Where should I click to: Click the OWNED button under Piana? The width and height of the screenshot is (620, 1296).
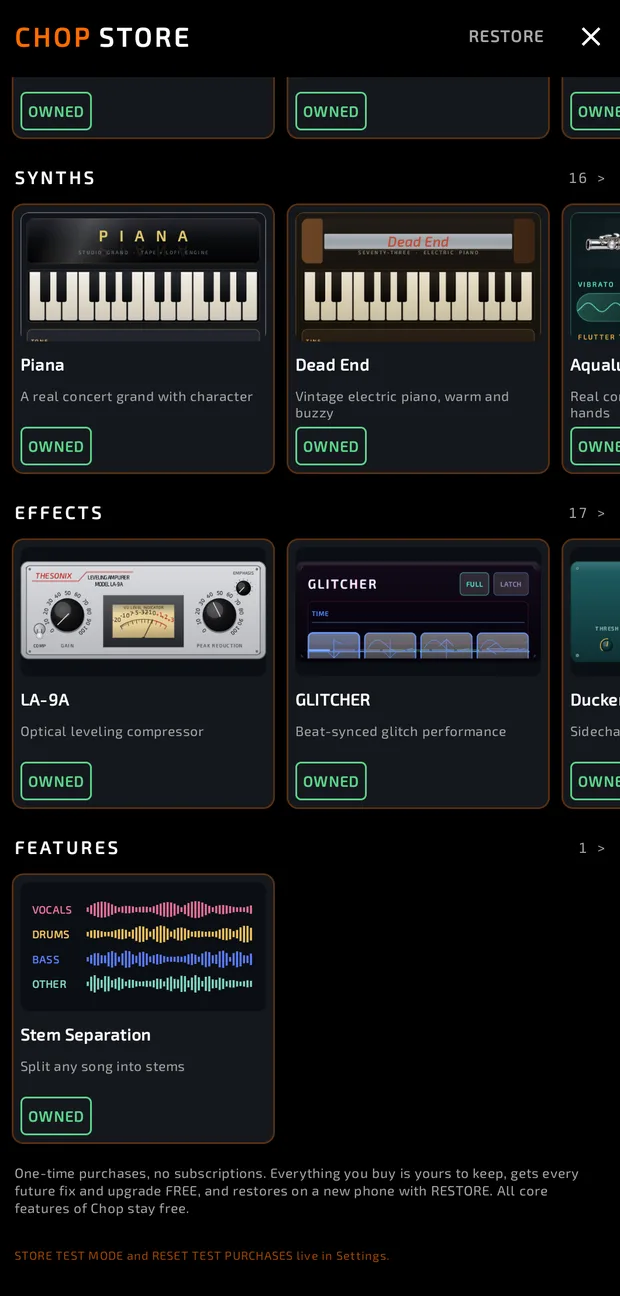56,446
